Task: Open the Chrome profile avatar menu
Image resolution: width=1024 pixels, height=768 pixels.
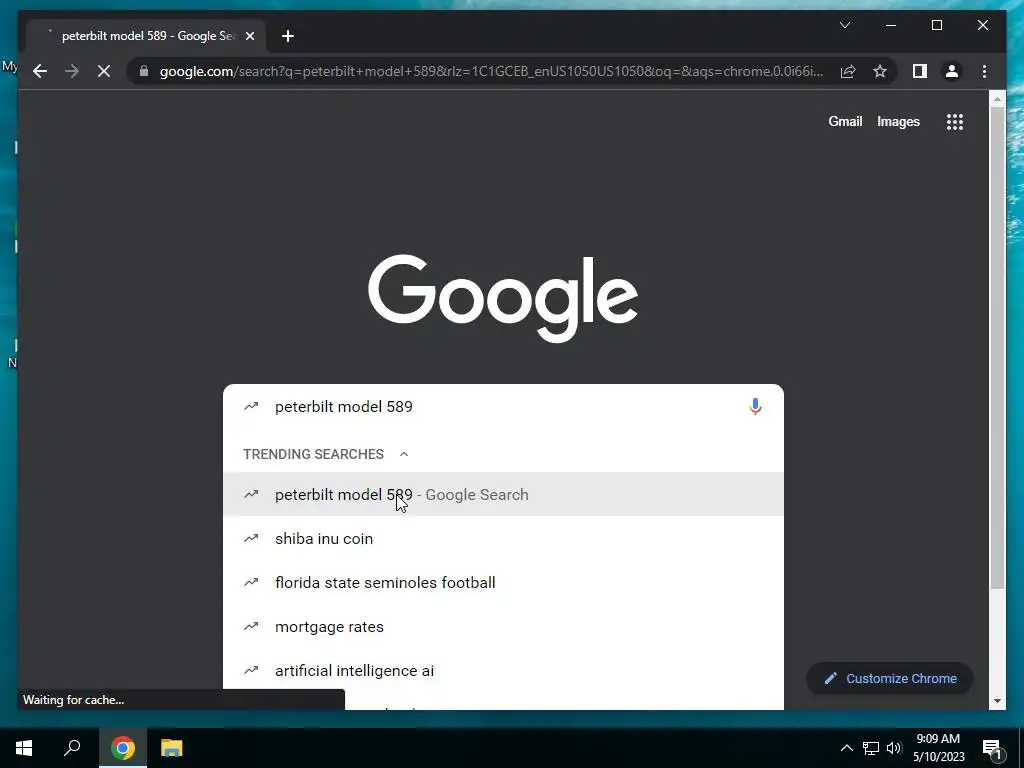Action: coord(952,71)
